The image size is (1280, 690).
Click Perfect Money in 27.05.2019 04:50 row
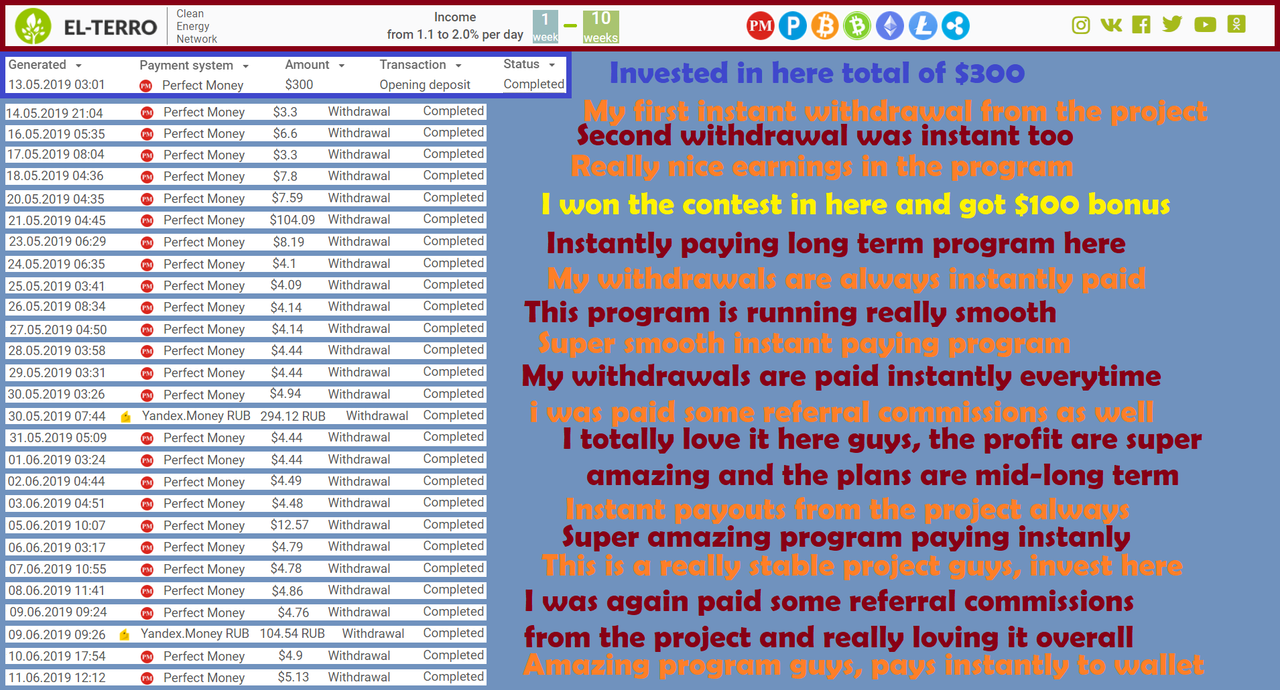click(x=204, y=330)
